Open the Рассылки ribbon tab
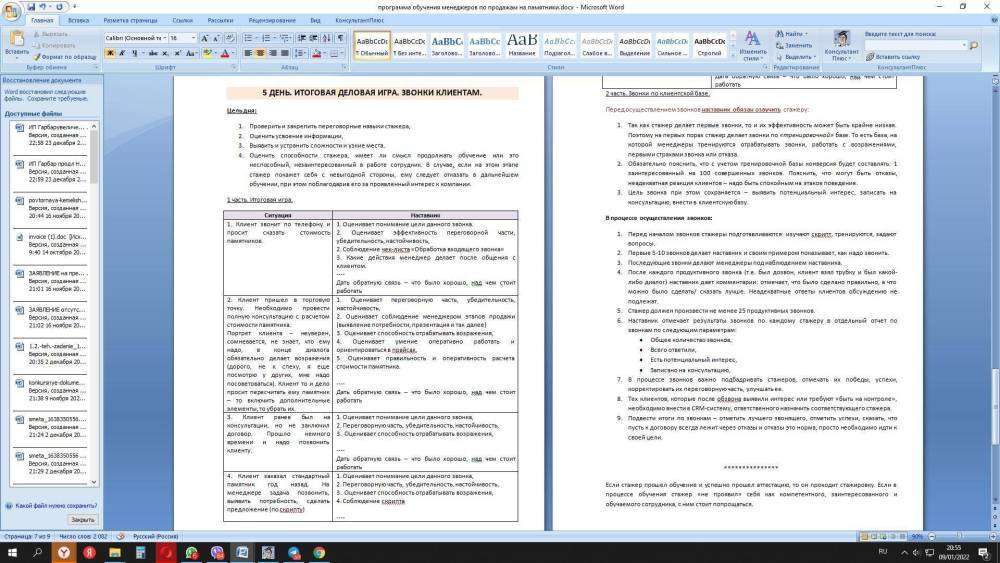Image resolution: width=1000 pixels, height=563 pixels. 220,20
